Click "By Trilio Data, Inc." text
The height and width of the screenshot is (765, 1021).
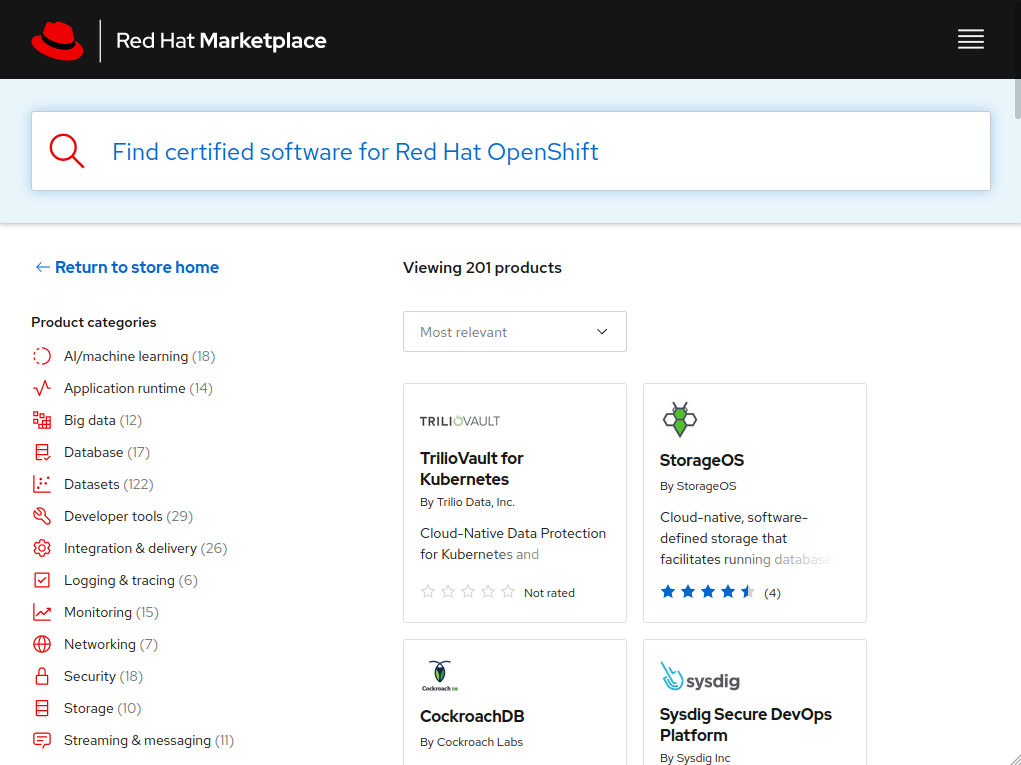click(467, 502)
